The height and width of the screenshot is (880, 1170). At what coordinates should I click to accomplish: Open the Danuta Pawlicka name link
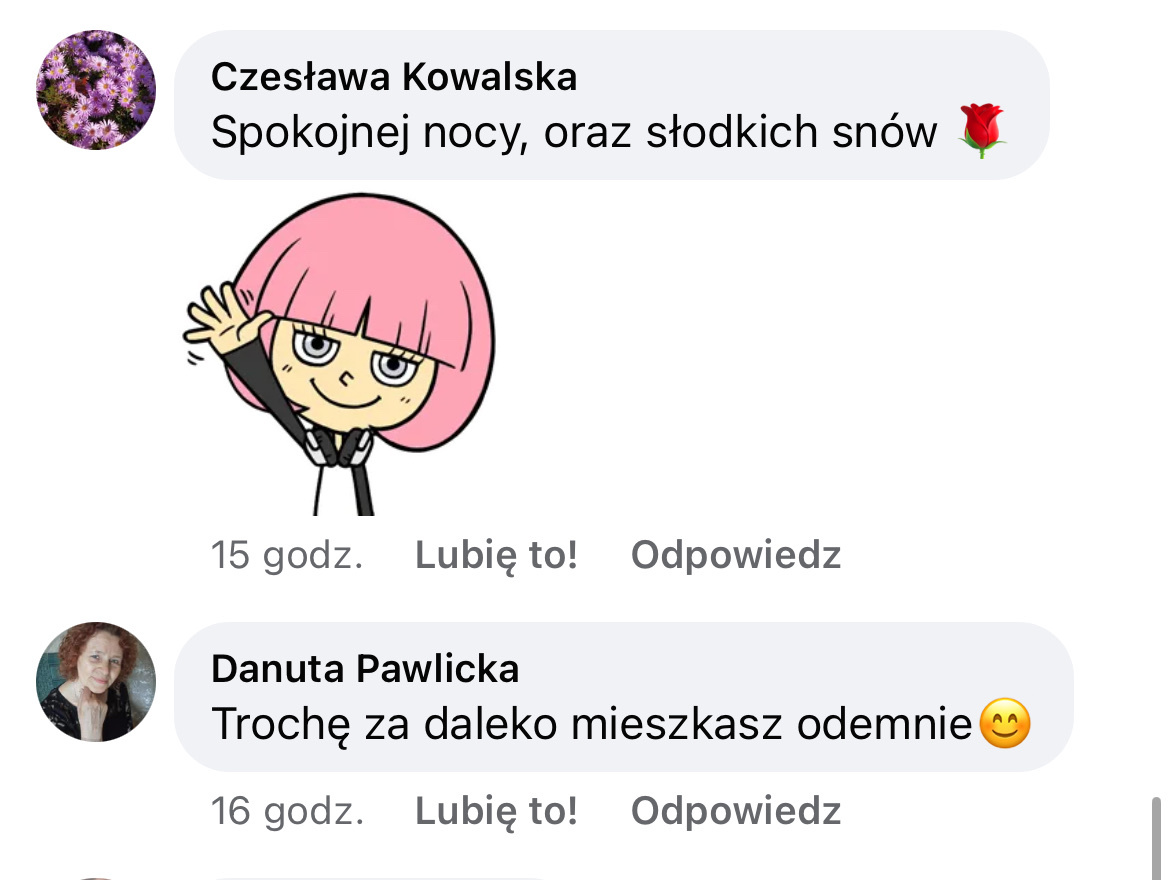[365, 669]
